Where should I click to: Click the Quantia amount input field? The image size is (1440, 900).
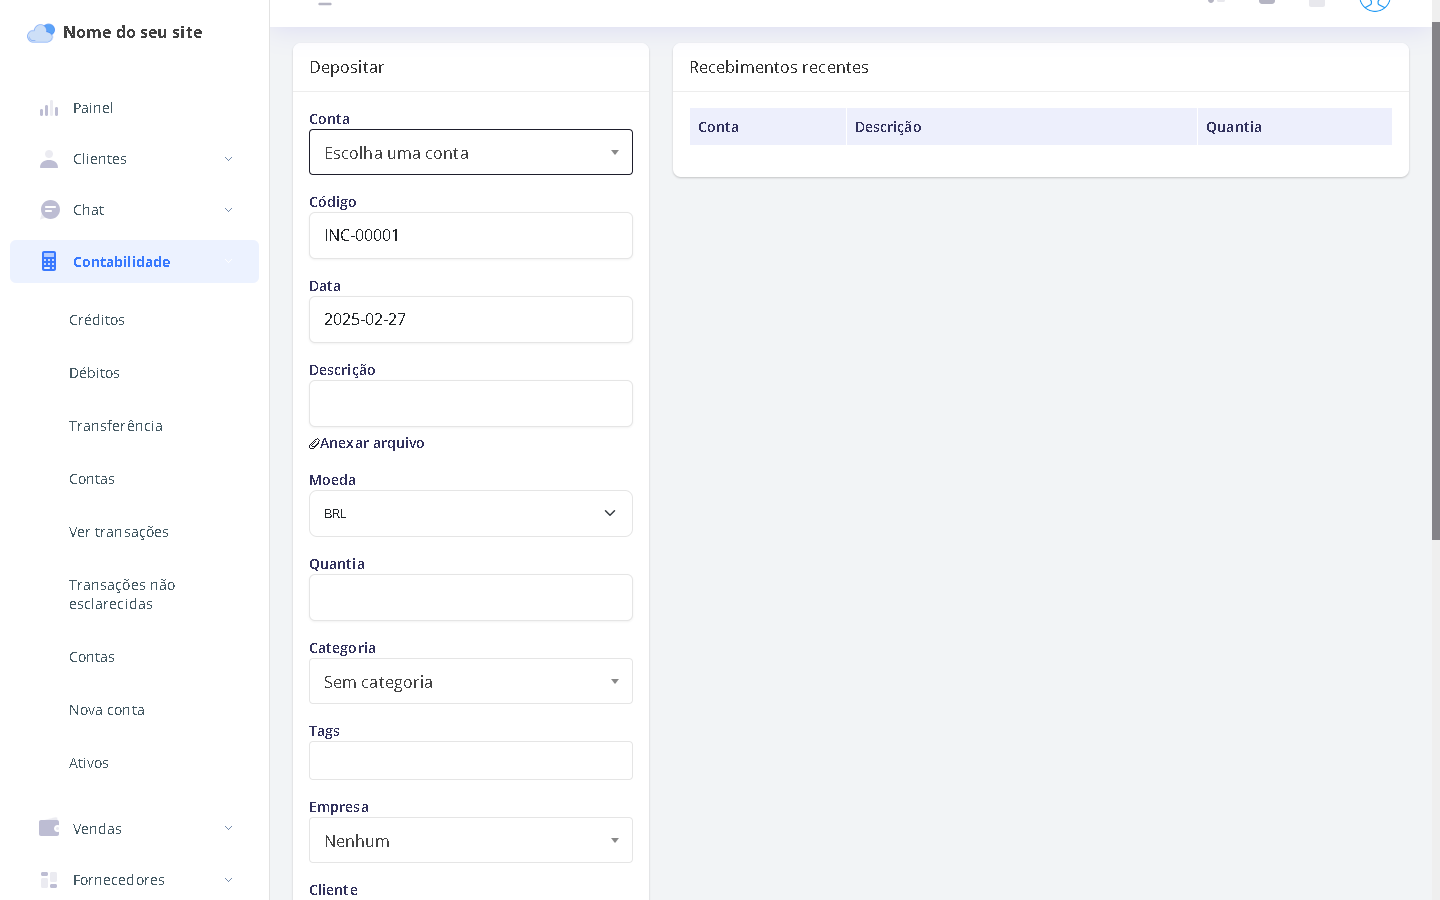coord(470,598)
